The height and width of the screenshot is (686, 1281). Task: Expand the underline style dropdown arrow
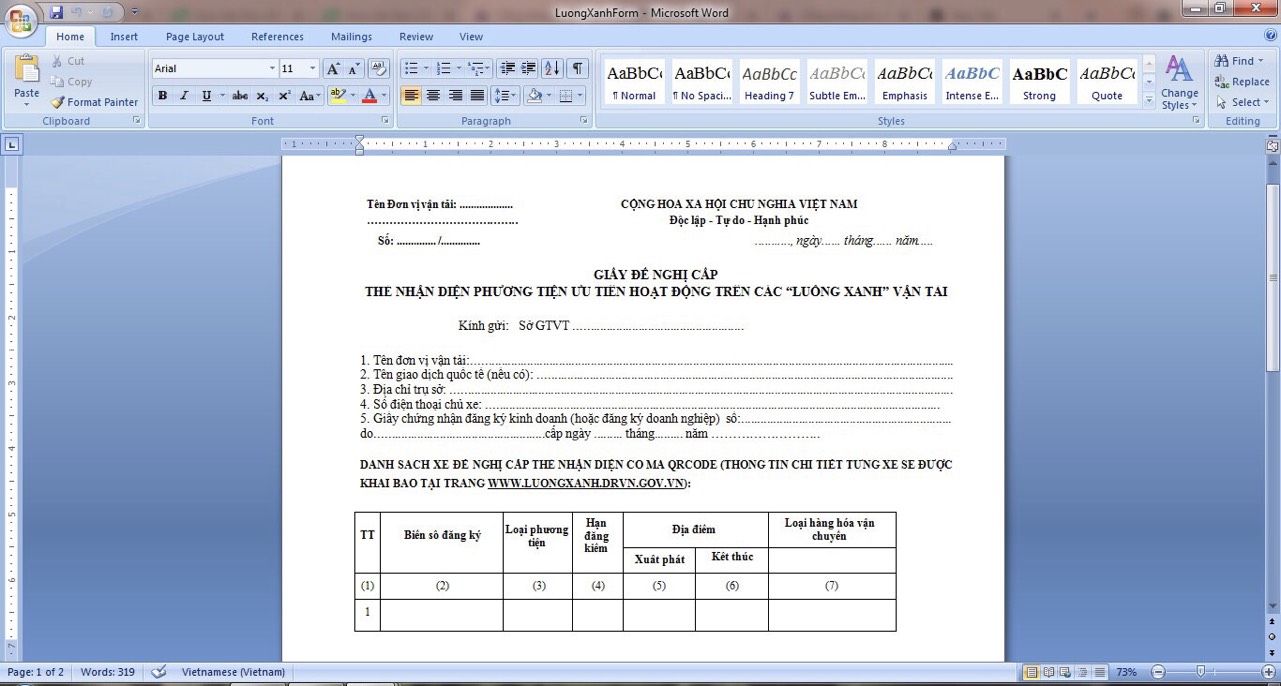pos(222,96)
